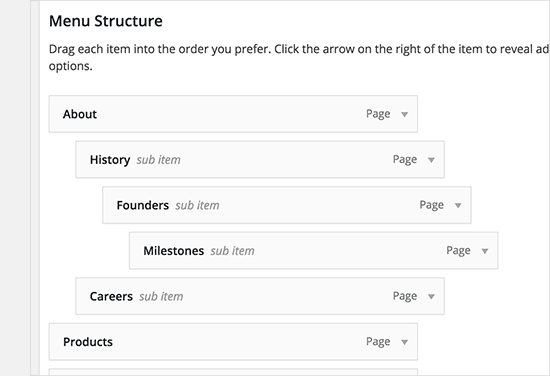The height and width of the screenshot is (376, 550).
Task: Expand the Careers sub item arrow
Action: click(x=431, y=297)
